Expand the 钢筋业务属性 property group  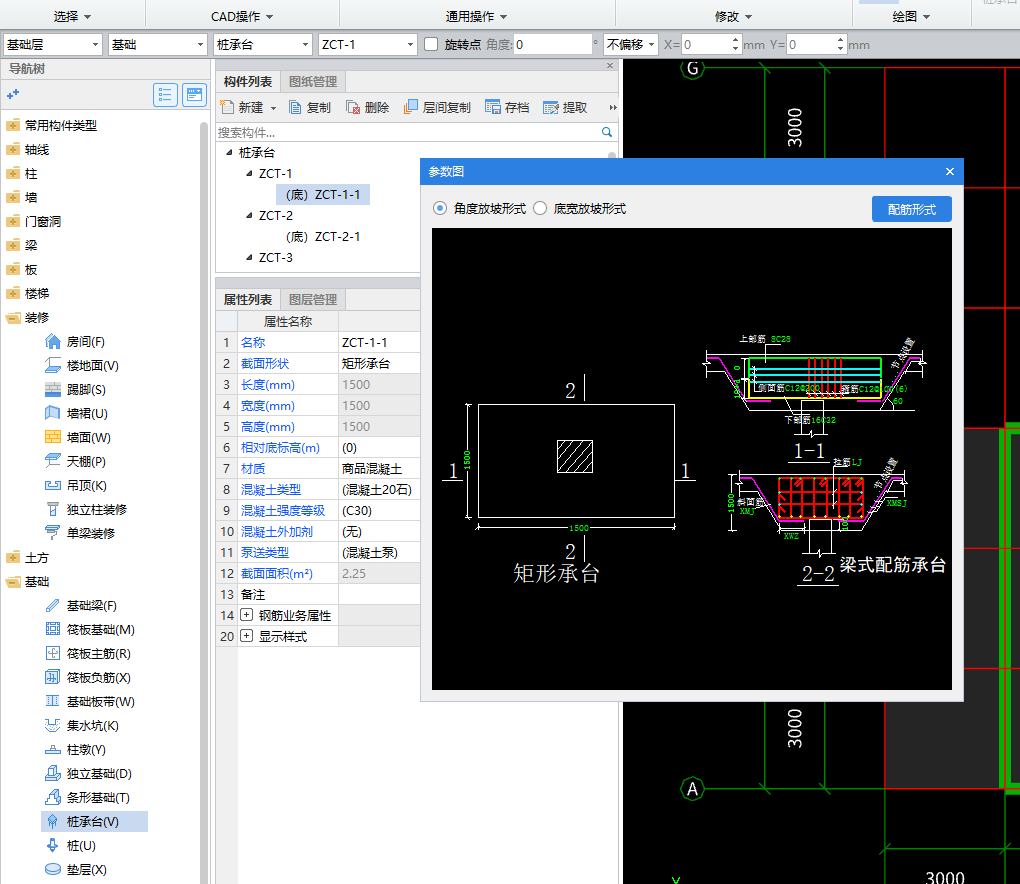pyautogui.click(x=247, y=615)
